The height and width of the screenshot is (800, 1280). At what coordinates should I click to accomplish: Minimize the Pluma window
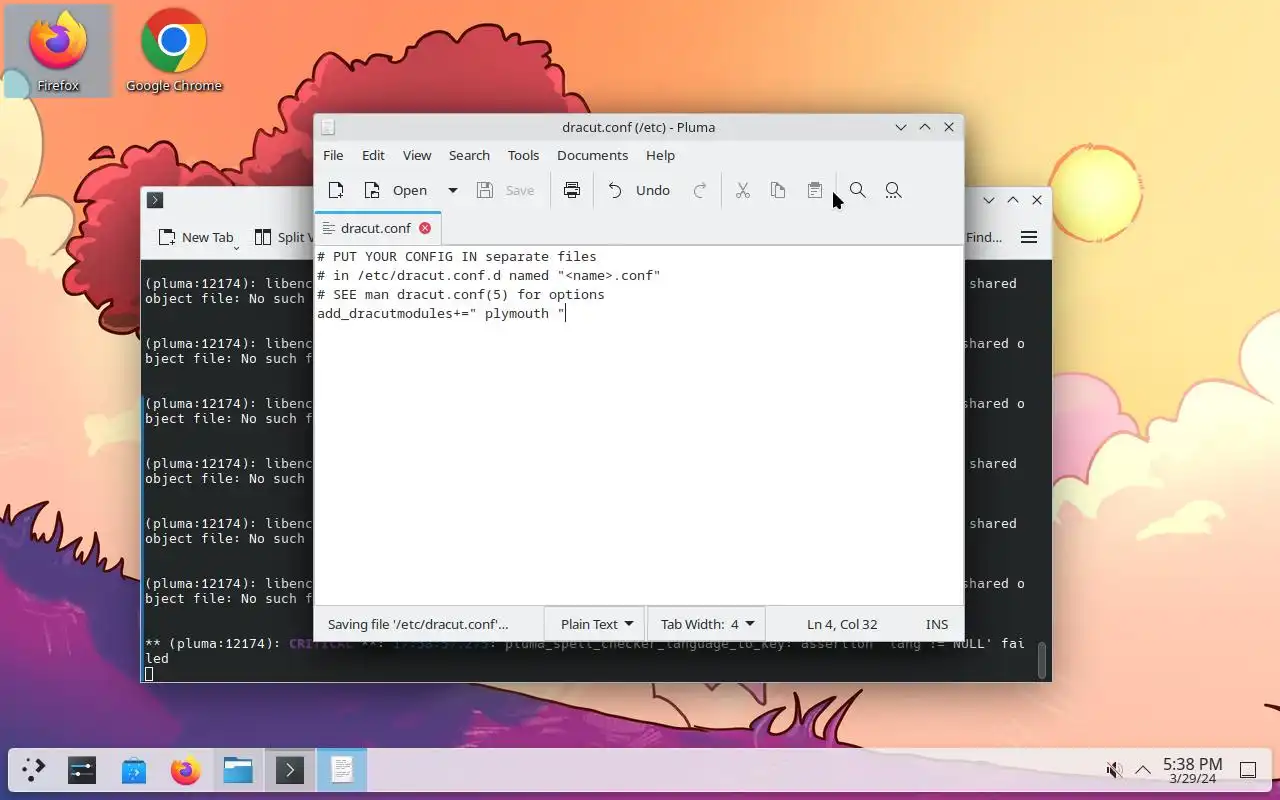click(x=901, y=127)
